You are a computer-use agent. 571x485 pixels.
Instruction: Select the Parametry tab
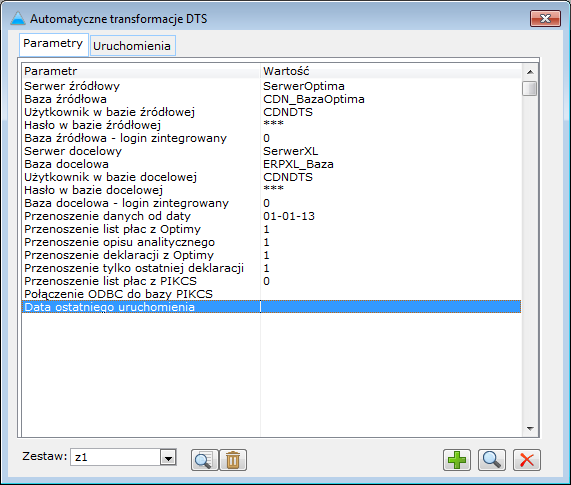pyautogui.click(x=53, y=44)
